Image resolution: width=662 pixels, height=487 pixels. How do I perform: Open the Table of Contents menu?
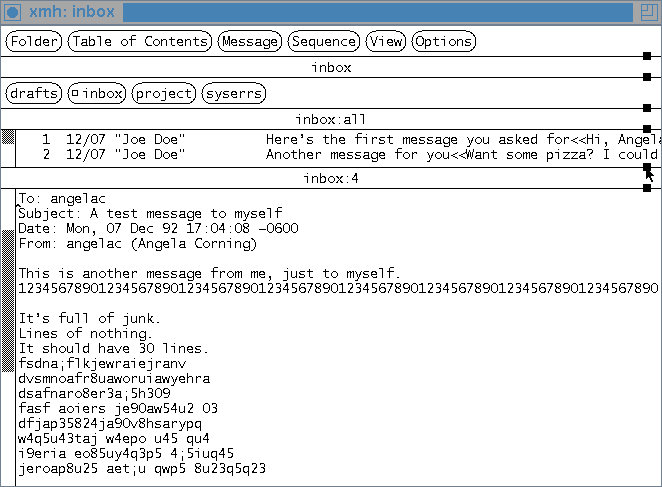140,41
